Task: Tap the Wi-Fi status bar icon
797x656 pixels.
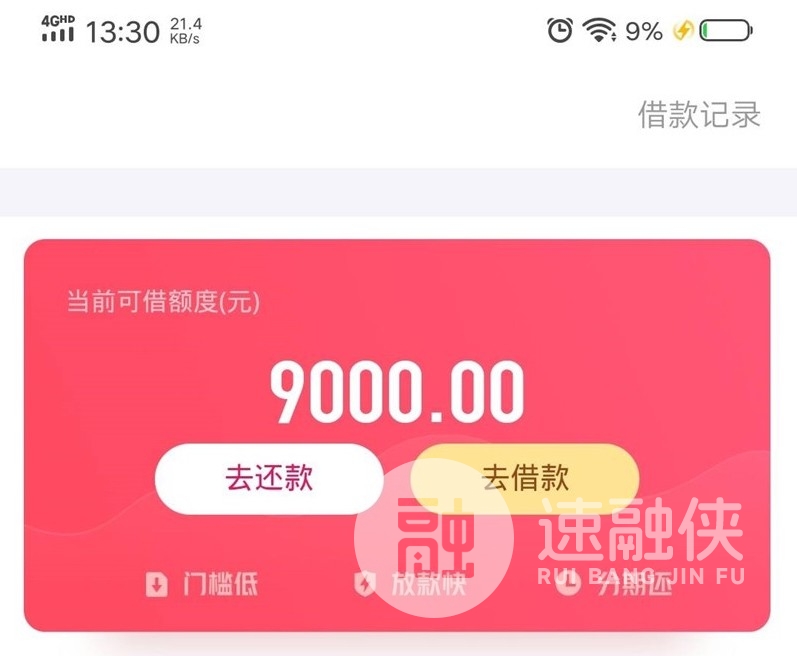Action: coord(599,30)
